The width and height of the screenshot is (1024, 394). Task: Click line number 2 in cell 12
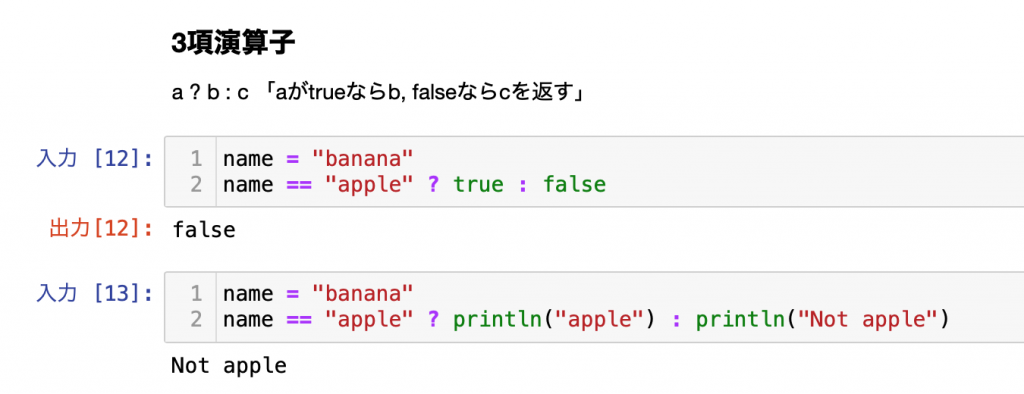coord(196,186)
